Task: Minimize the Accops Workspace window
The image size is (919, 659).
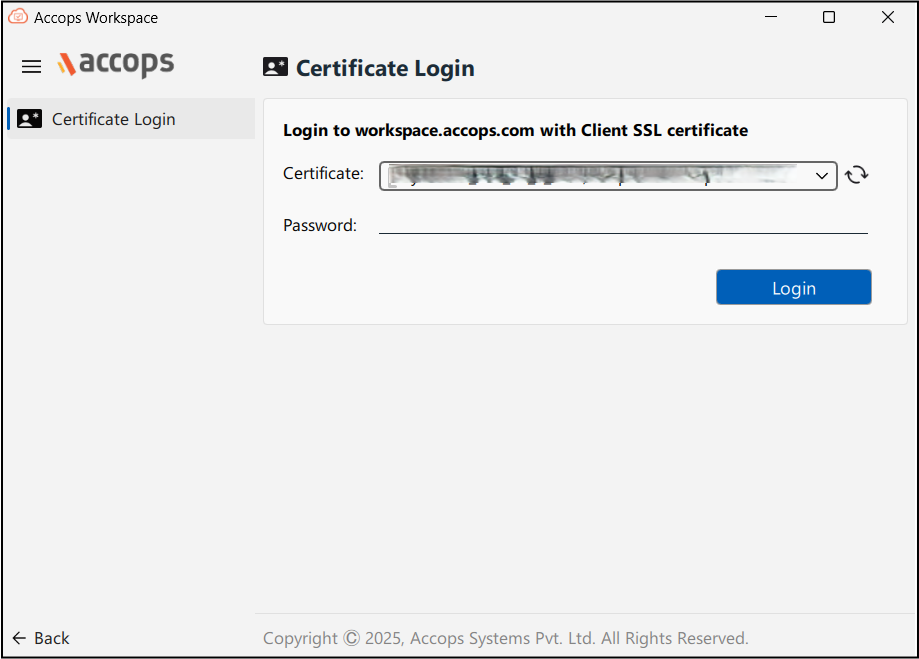Action: [771, 17]
